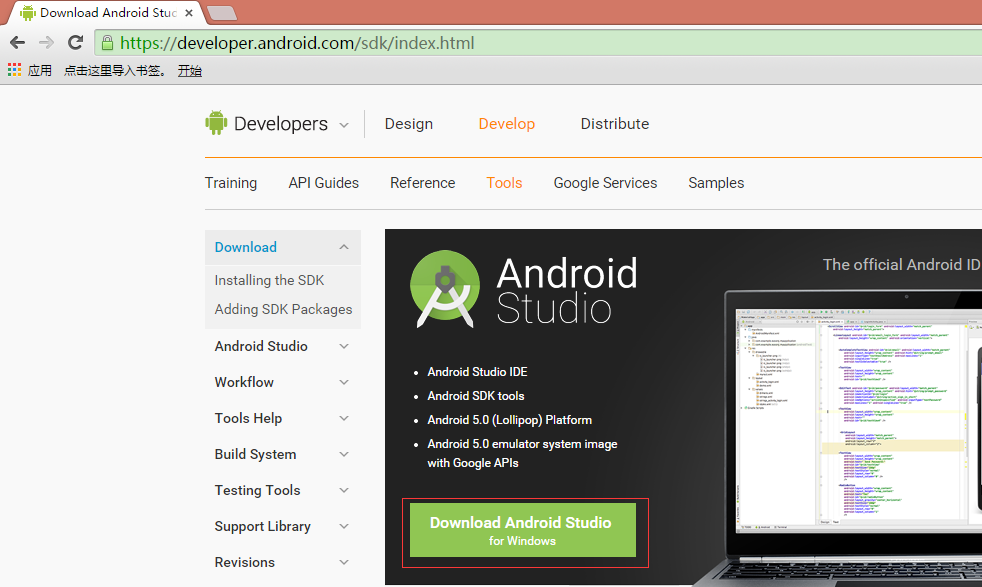
Task: Go to the API Guides tab
Action: click(323, 183)
